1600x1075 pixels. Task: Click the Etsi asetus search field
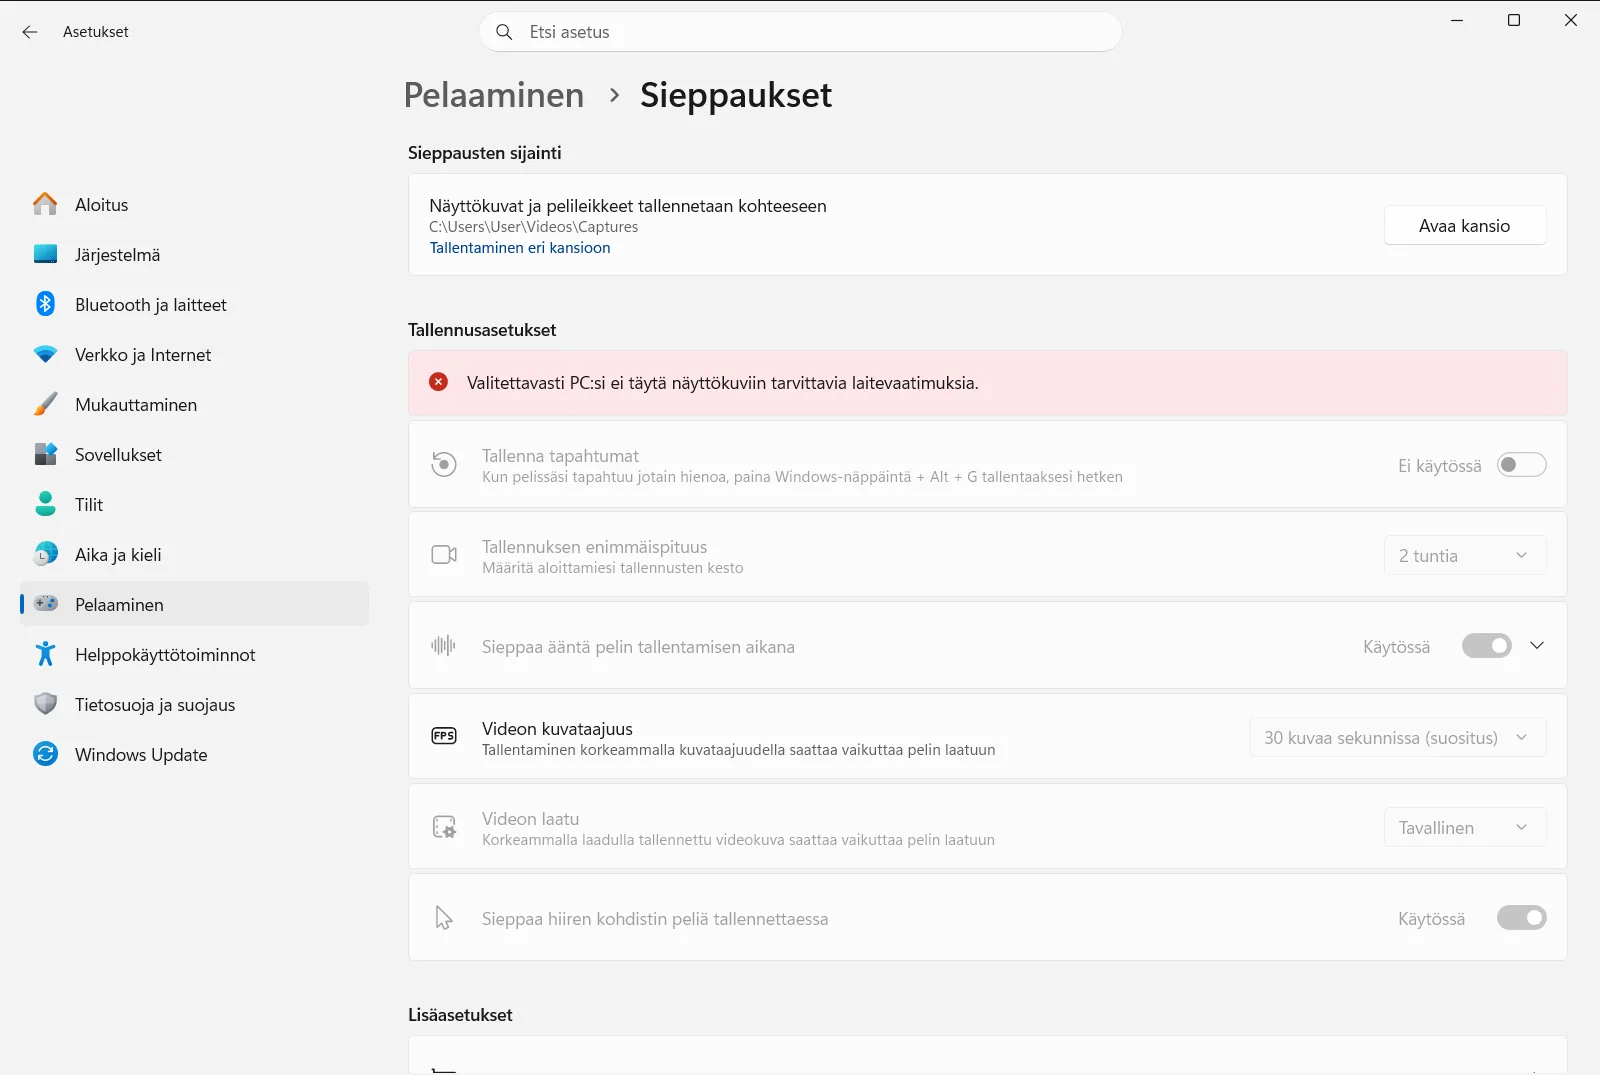tap(800, 32)
